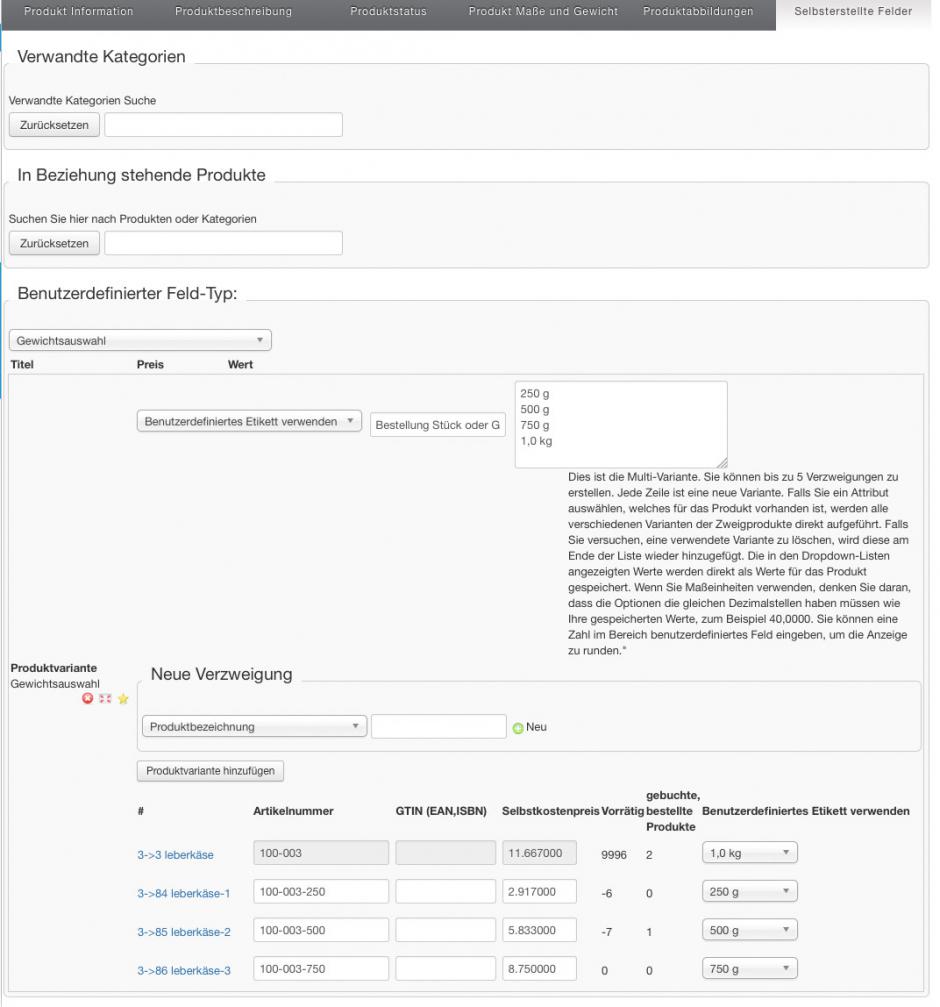Click the red move/sort arrows icon

(x=105, y=699)
